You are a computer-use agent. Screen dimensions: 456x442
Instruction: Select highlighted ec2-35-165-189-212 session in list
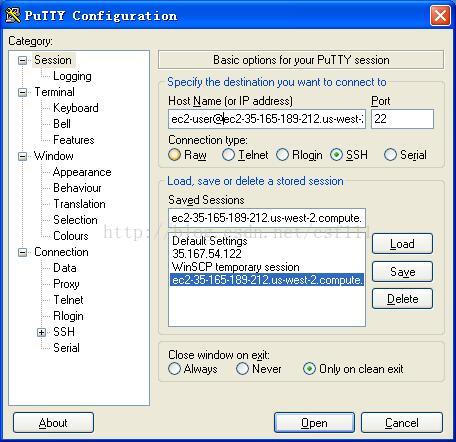(267, 280)
